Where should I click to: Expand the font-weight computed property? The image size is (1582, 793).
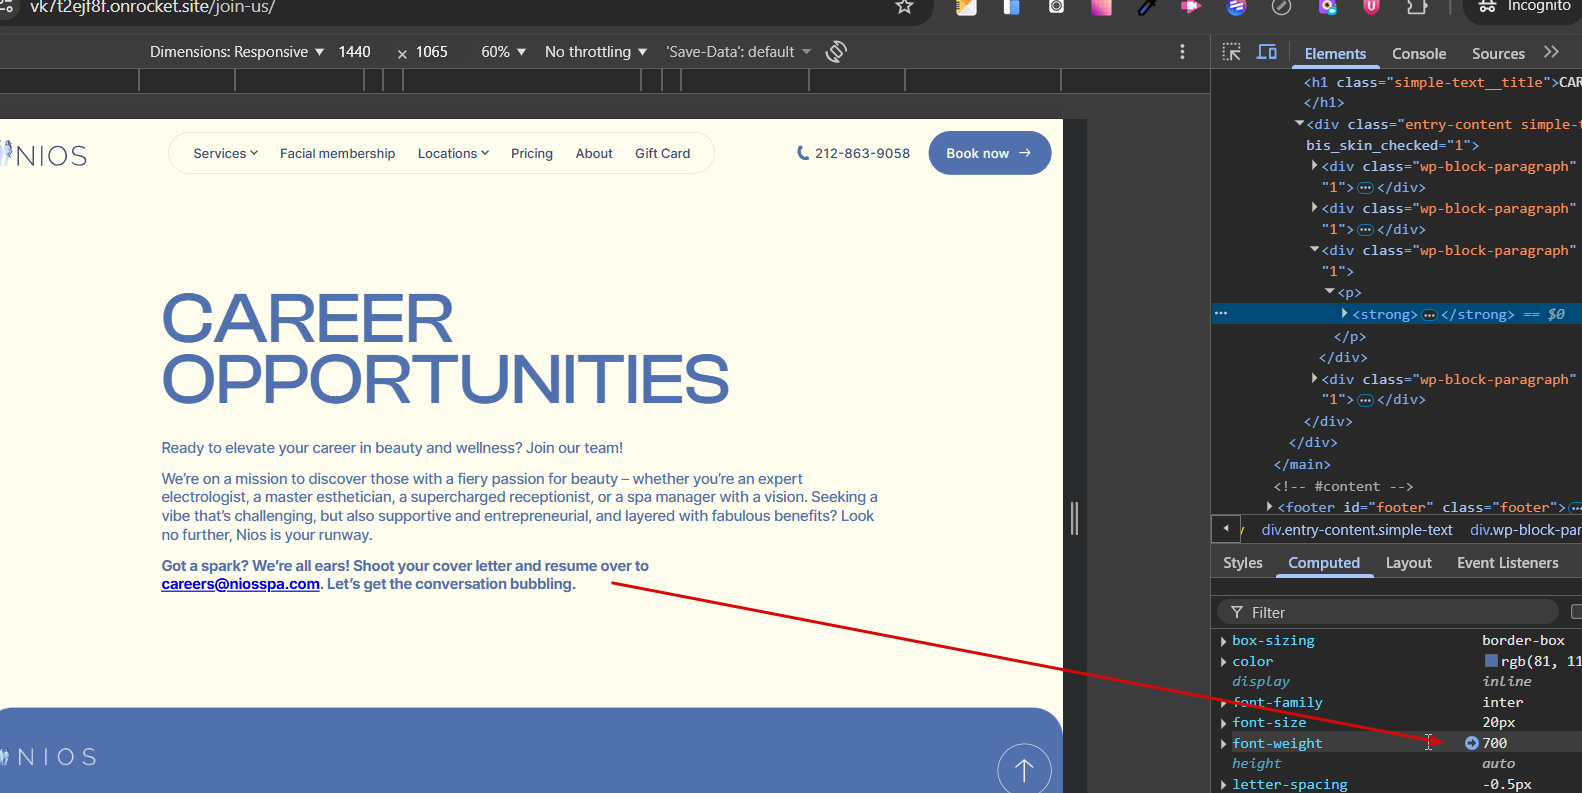click(1224, 744)
